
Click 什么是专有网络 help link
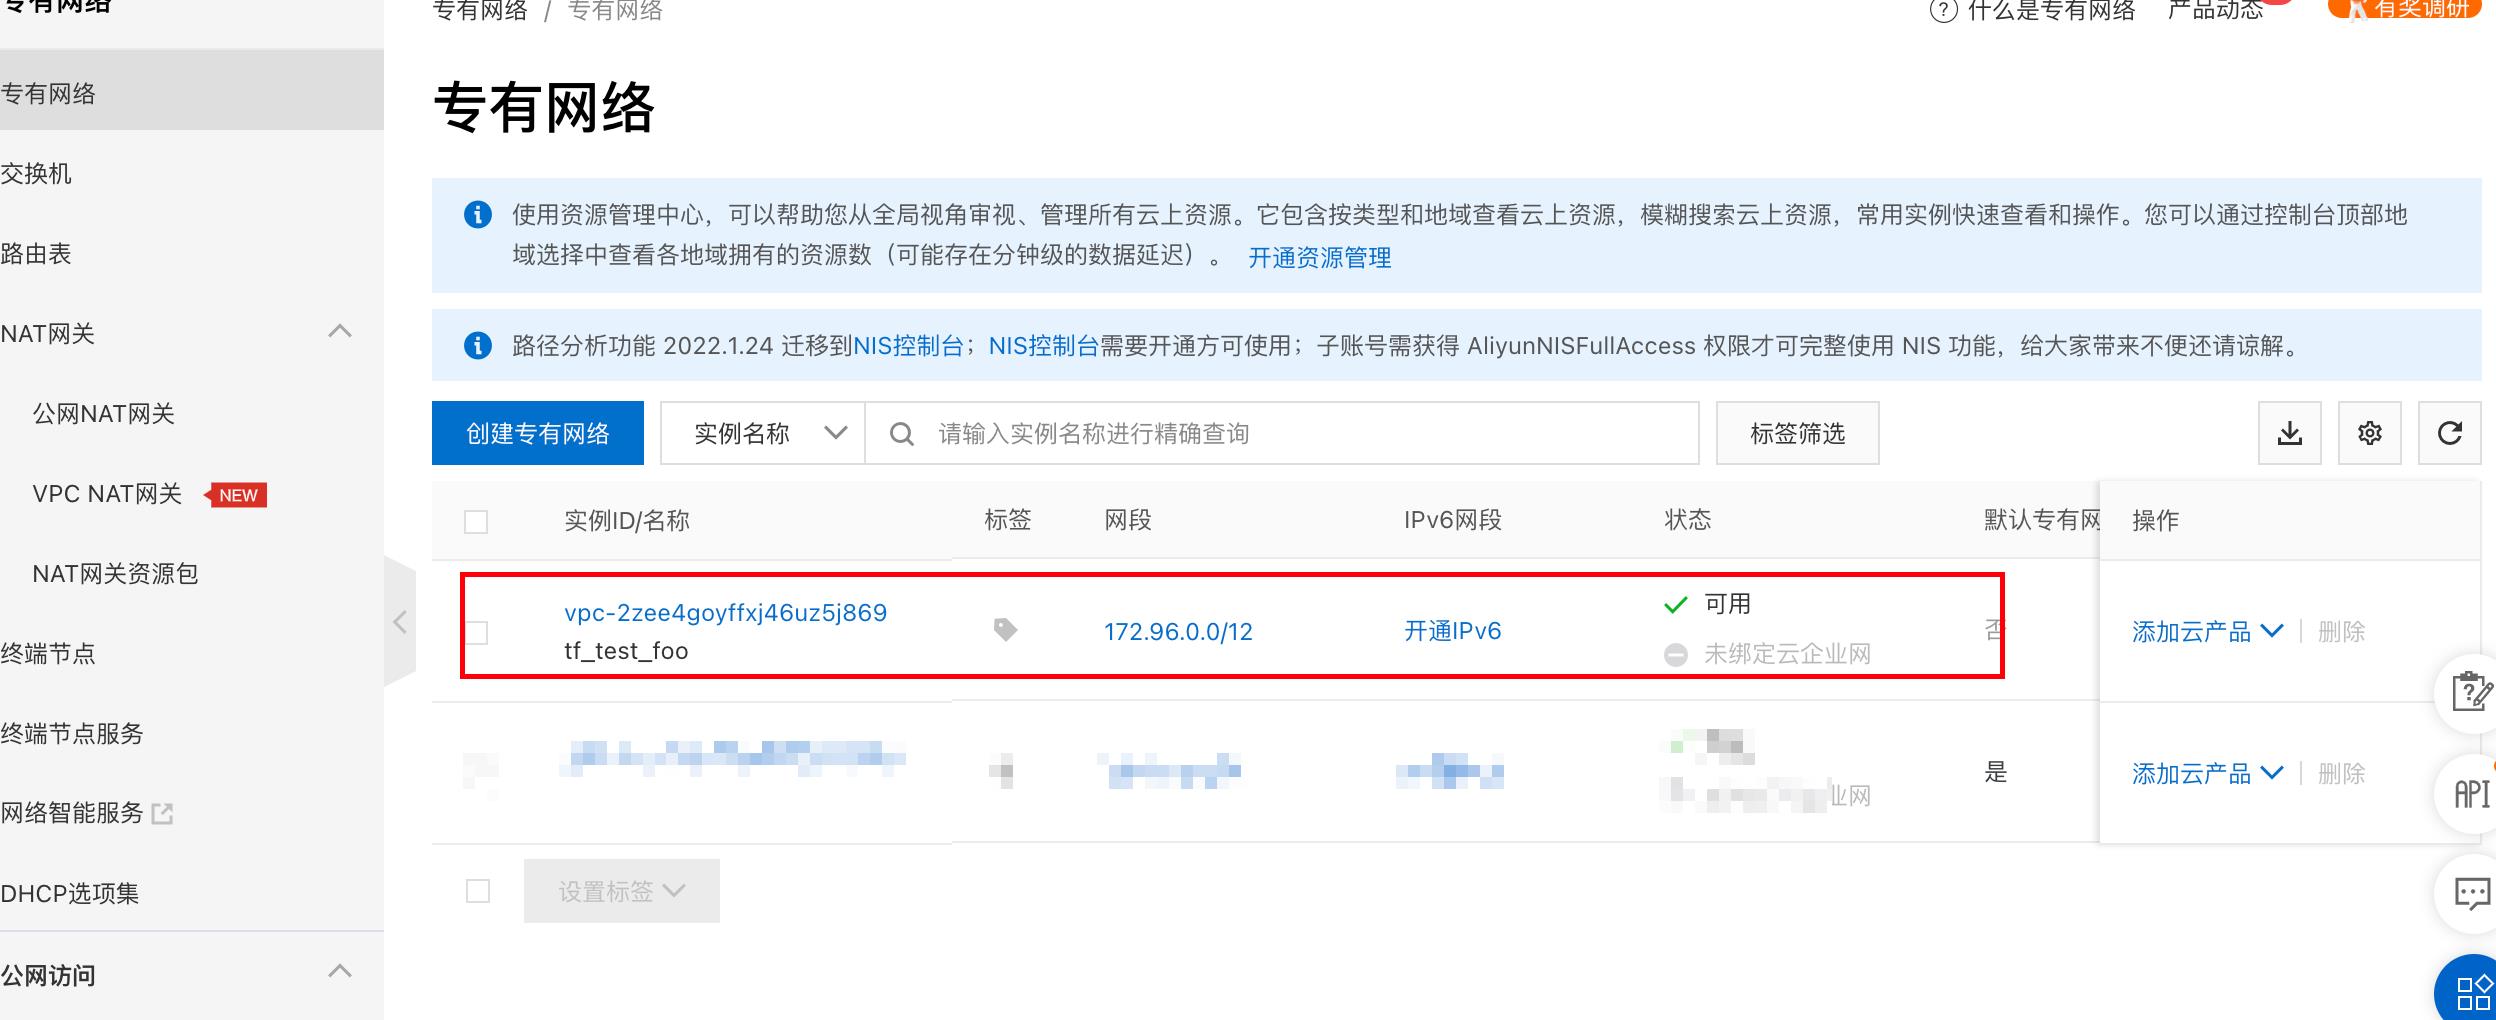point(2051,11)
